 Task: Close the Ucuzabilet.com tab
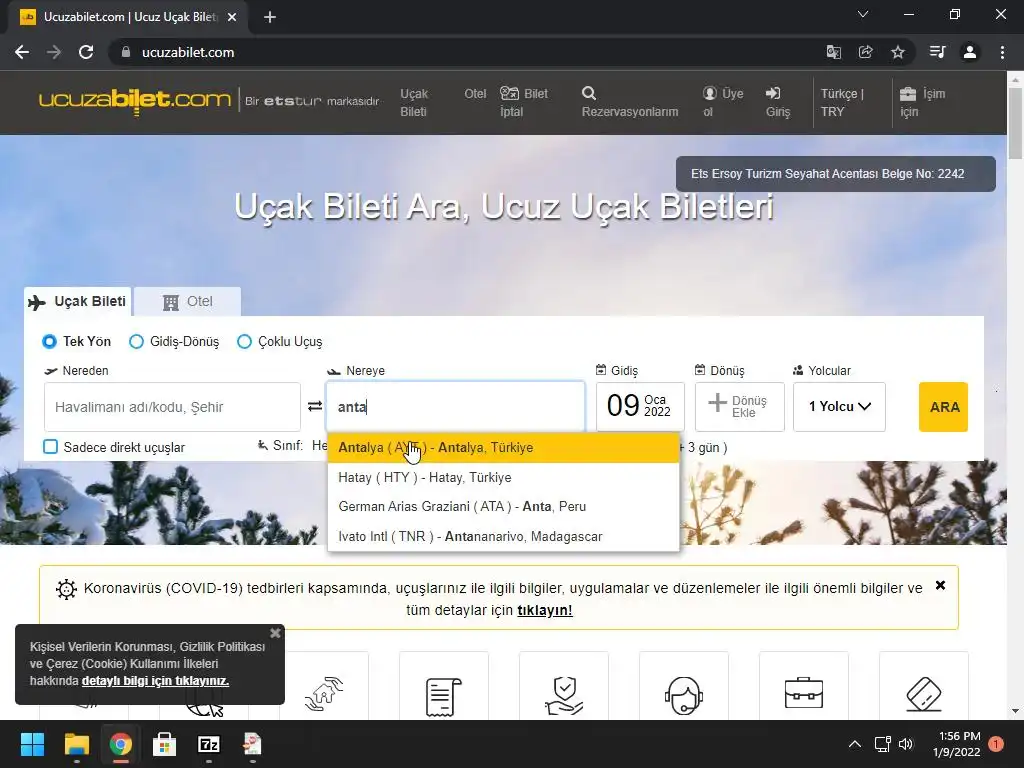232,17
